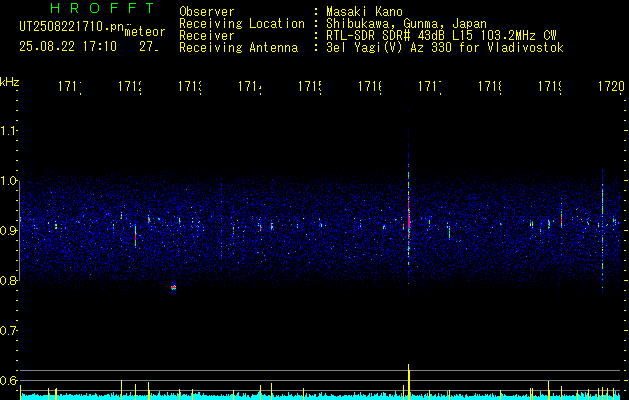629x400 pixels.
Task: Select the observer name Masaki Kano
Action: click(364, 12)
